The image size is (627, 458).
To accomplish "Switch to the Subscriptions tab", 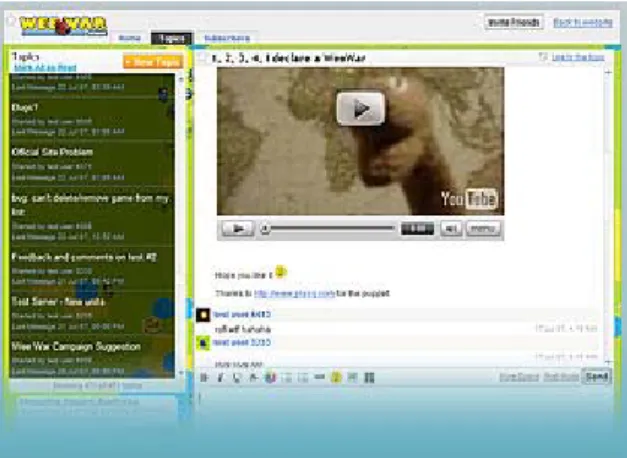I will pyautogui.click(x=227, y=38).
